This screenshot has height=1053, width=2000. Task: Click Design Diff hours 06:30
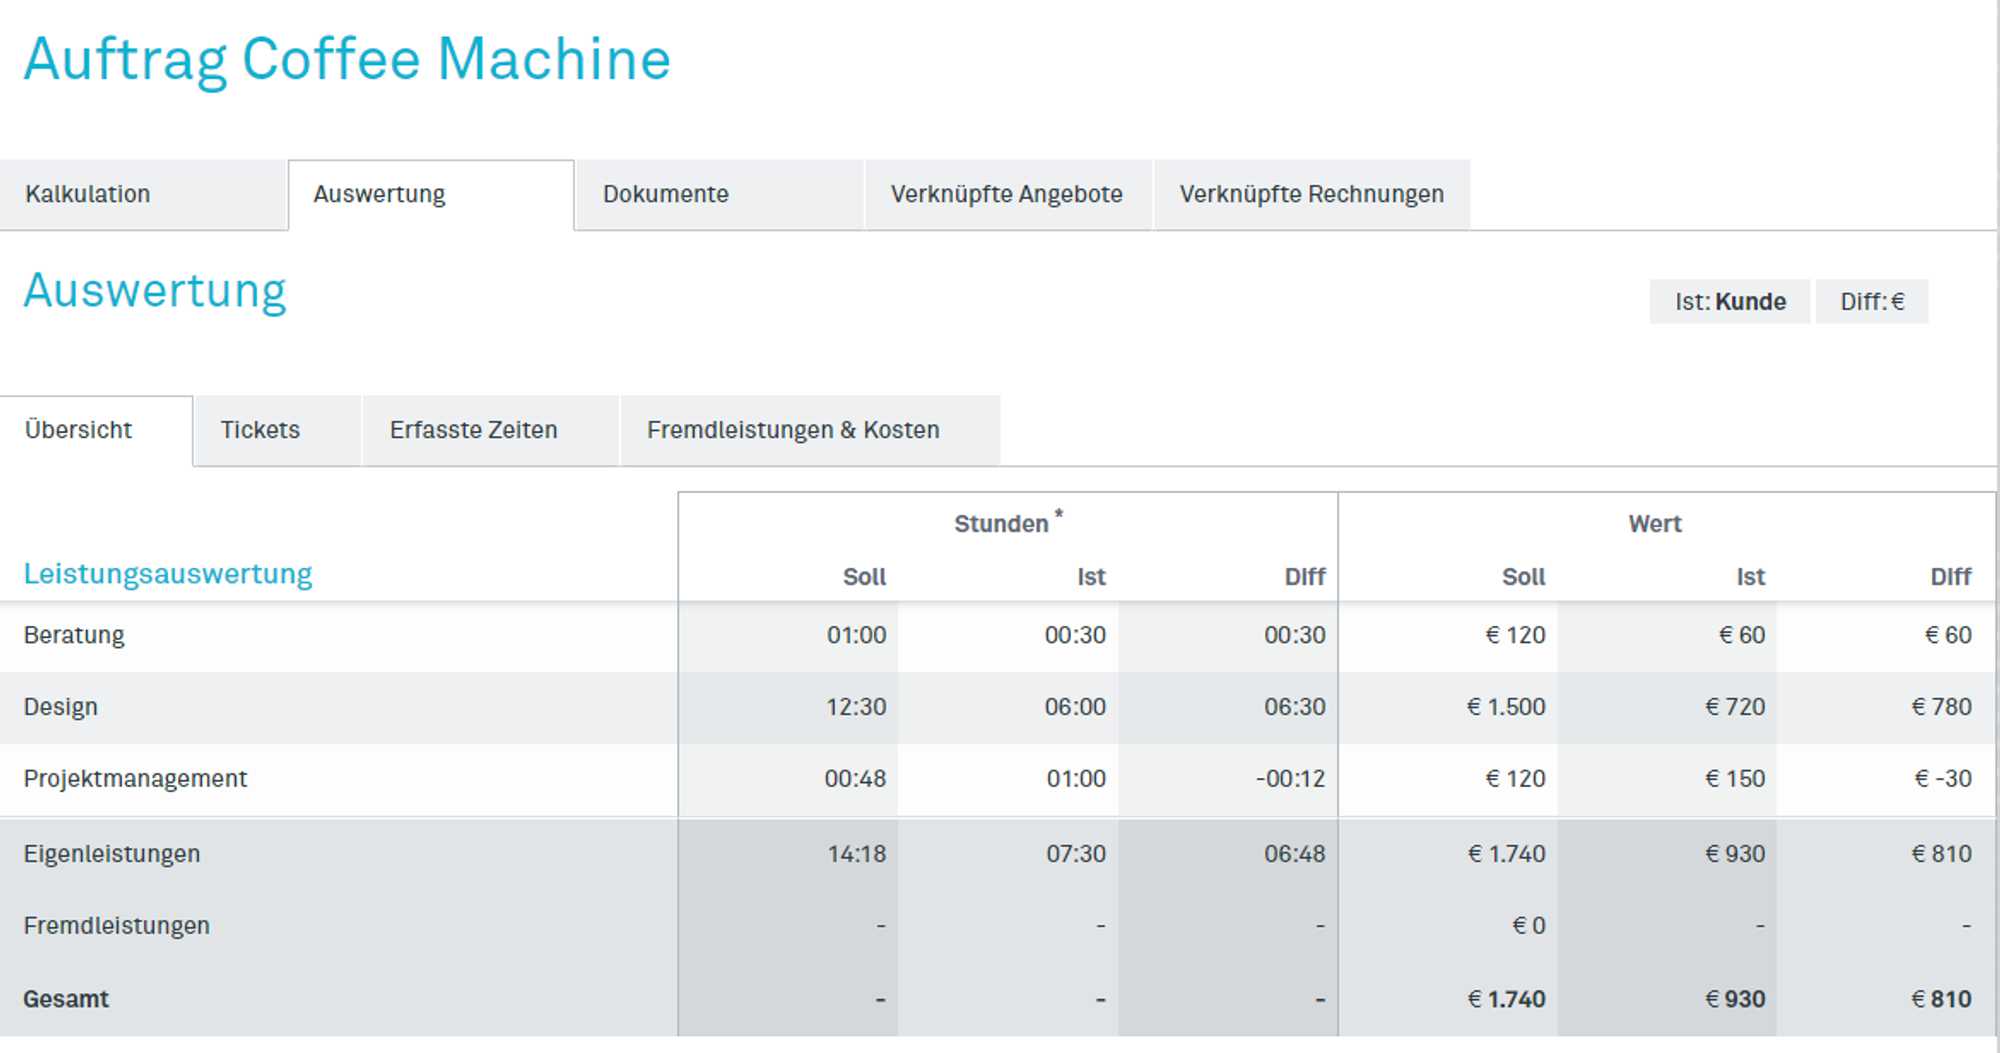point(1294,708)
